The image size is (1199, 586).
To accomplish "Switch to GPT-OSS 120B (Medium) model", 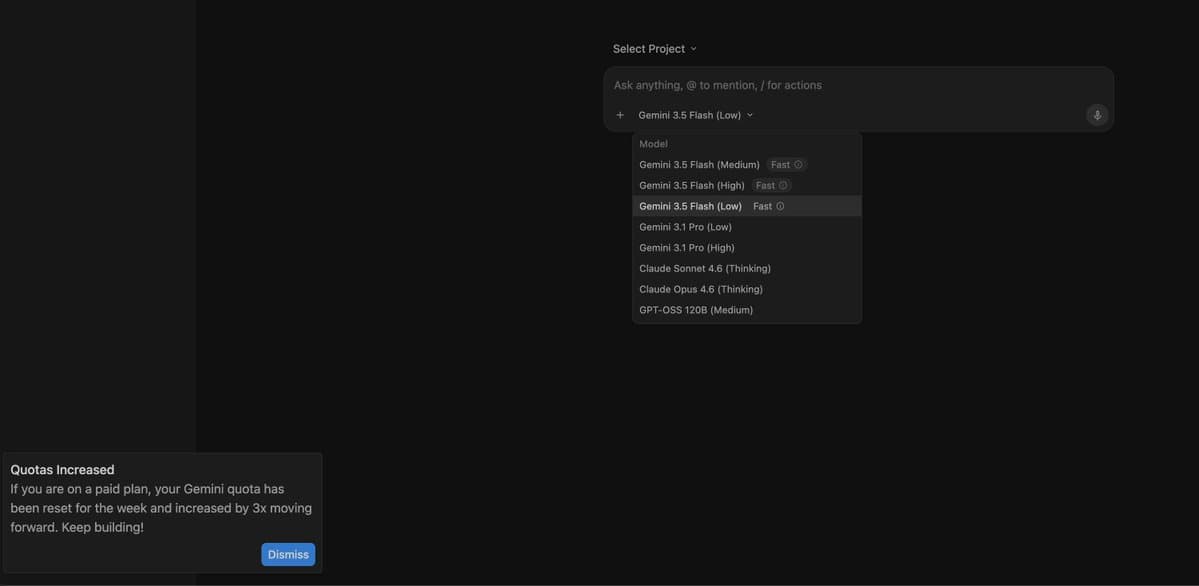I will [x=747, y=310].
